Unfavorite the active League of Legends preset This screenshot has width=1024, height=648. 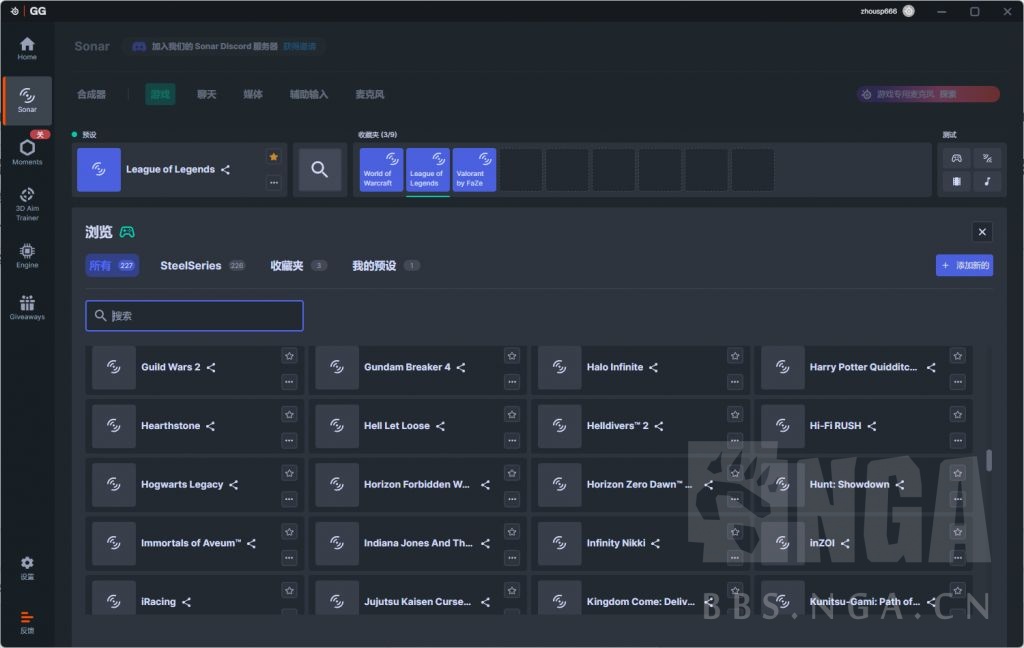273,157
